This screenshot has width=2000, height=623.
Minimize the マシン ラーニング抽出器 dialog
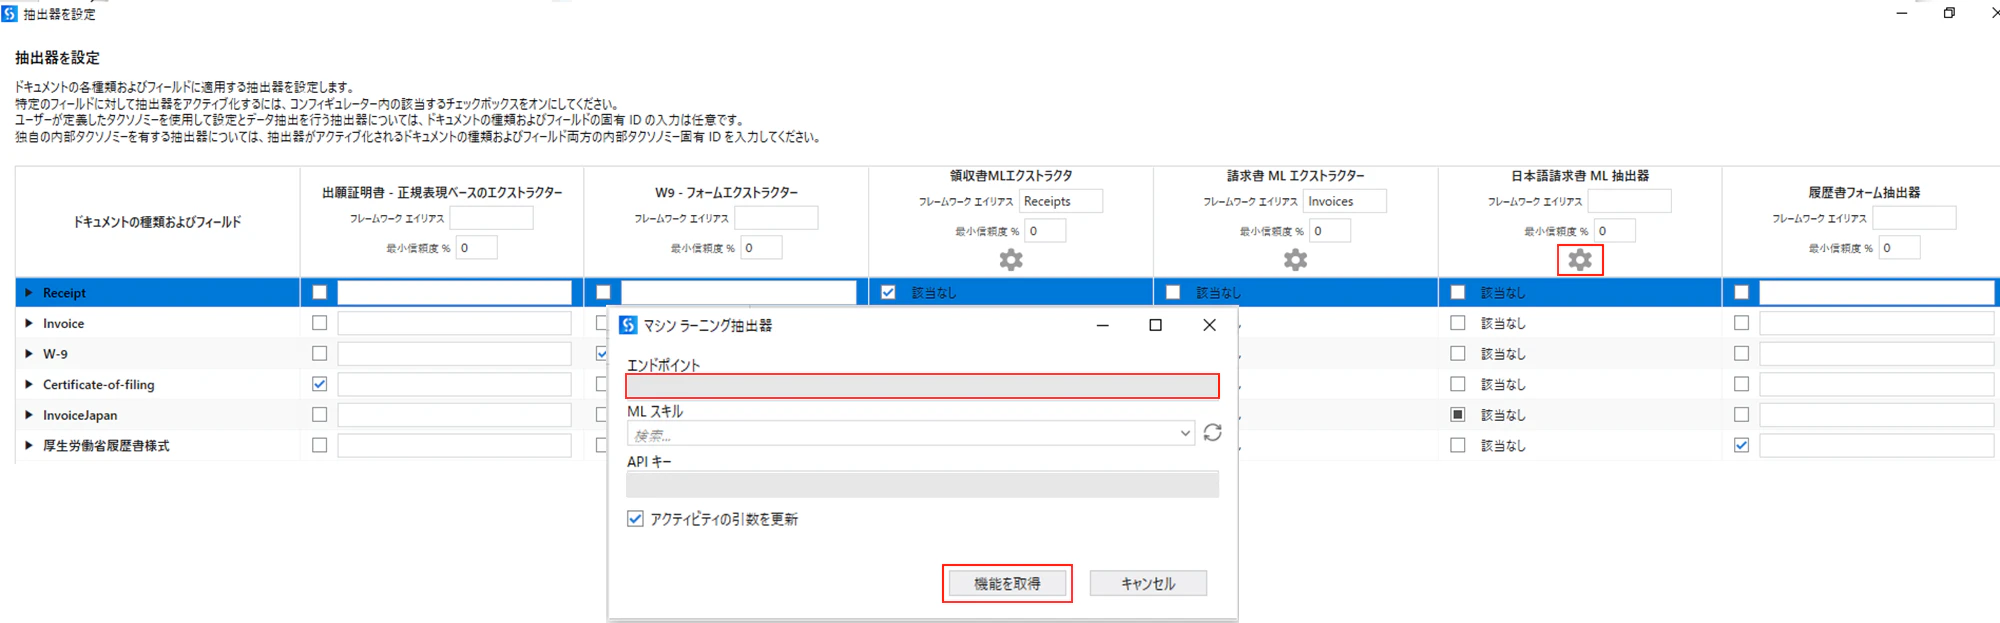(1102, 325)
